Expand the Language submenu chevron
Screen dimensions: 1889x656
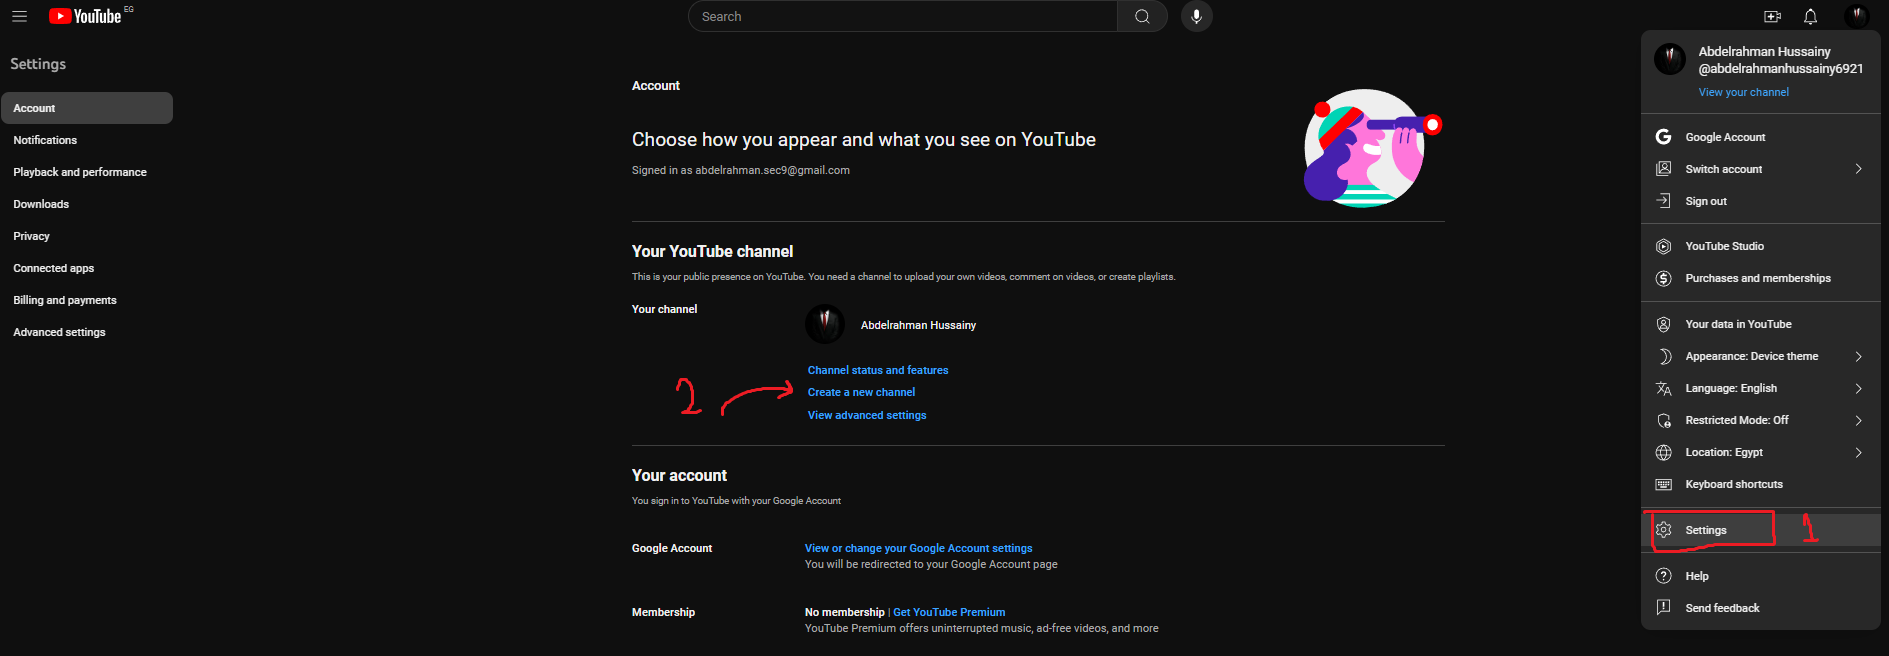pyautogui.click(x=1858, y=388)
